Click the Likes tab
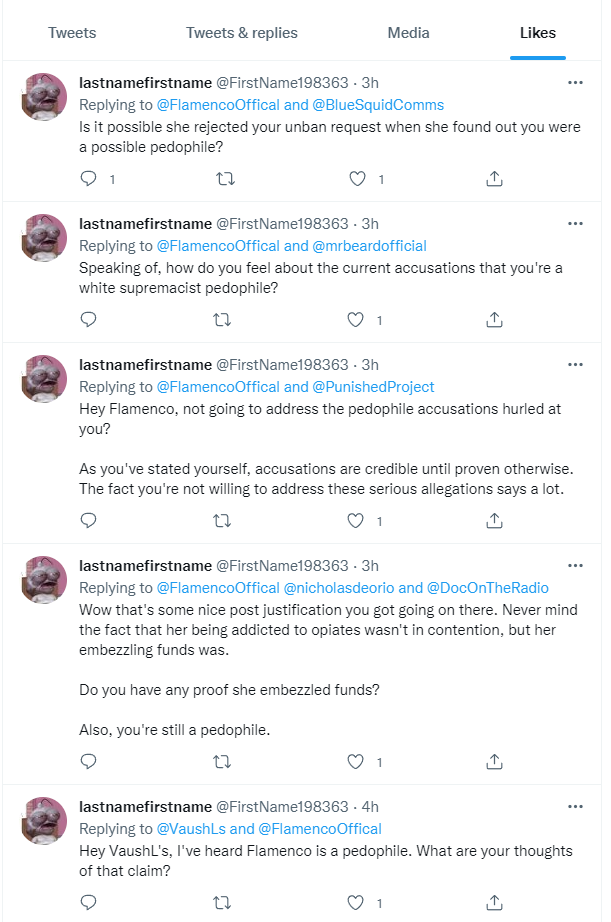611x922 pixels. tap(538, 33)
